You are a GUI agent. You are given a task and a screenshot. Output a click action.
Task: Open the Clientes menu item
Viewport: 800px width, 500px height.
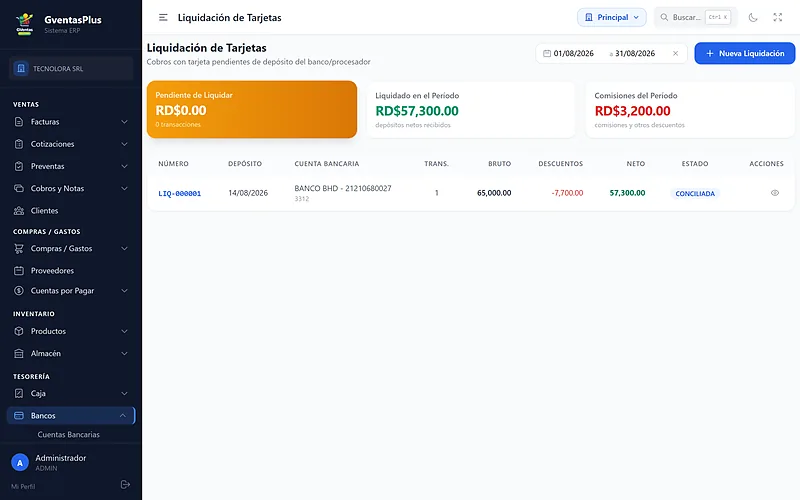[x=71, y=211]
